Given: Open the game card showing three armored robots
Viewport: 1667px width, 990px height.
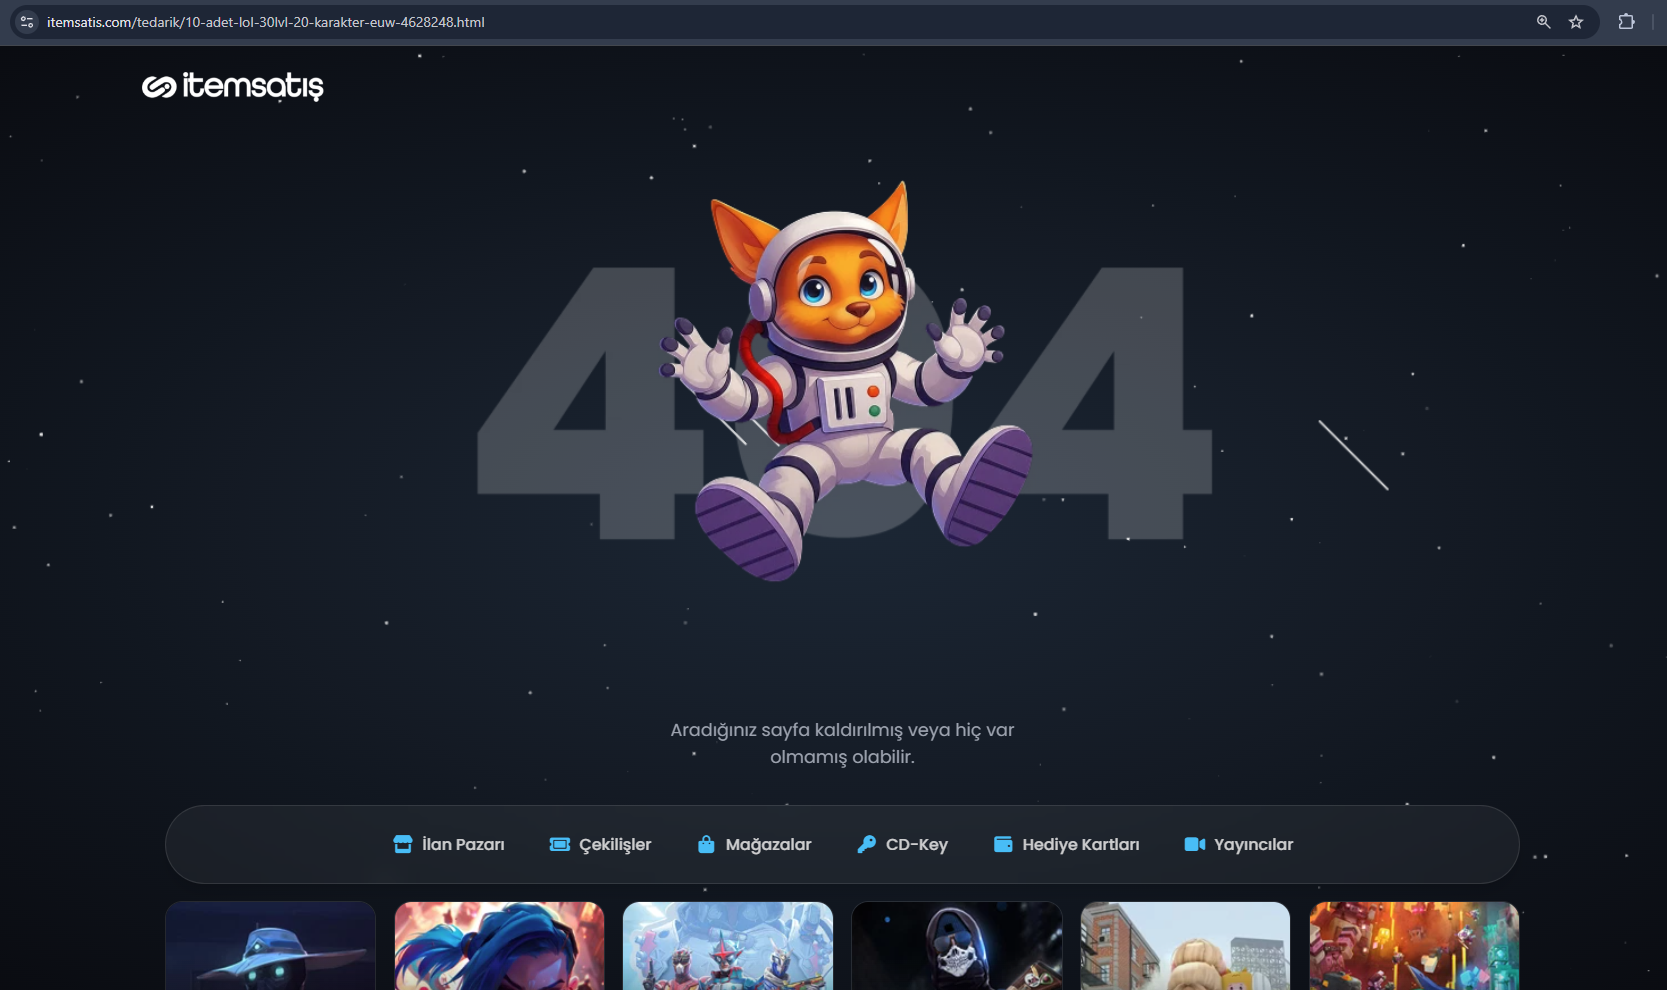Looking at the screenshot, I should (x=728, y=946).
